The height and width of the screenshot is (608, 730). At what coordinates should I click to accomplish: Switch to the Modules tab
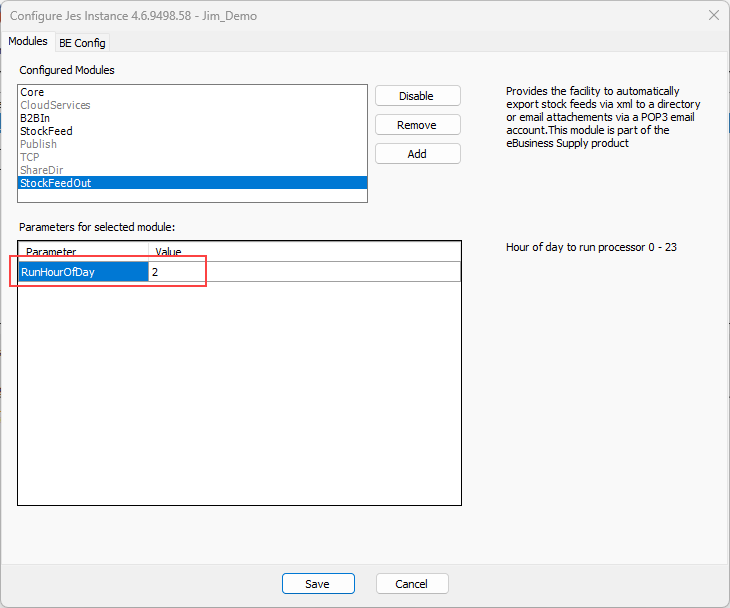pos(27,42)
